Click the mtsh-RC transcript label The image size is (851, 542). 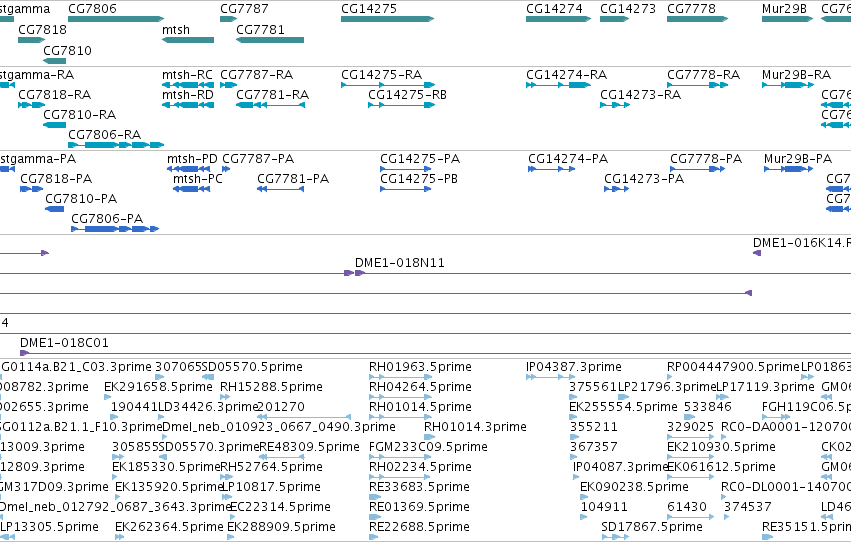187,75
